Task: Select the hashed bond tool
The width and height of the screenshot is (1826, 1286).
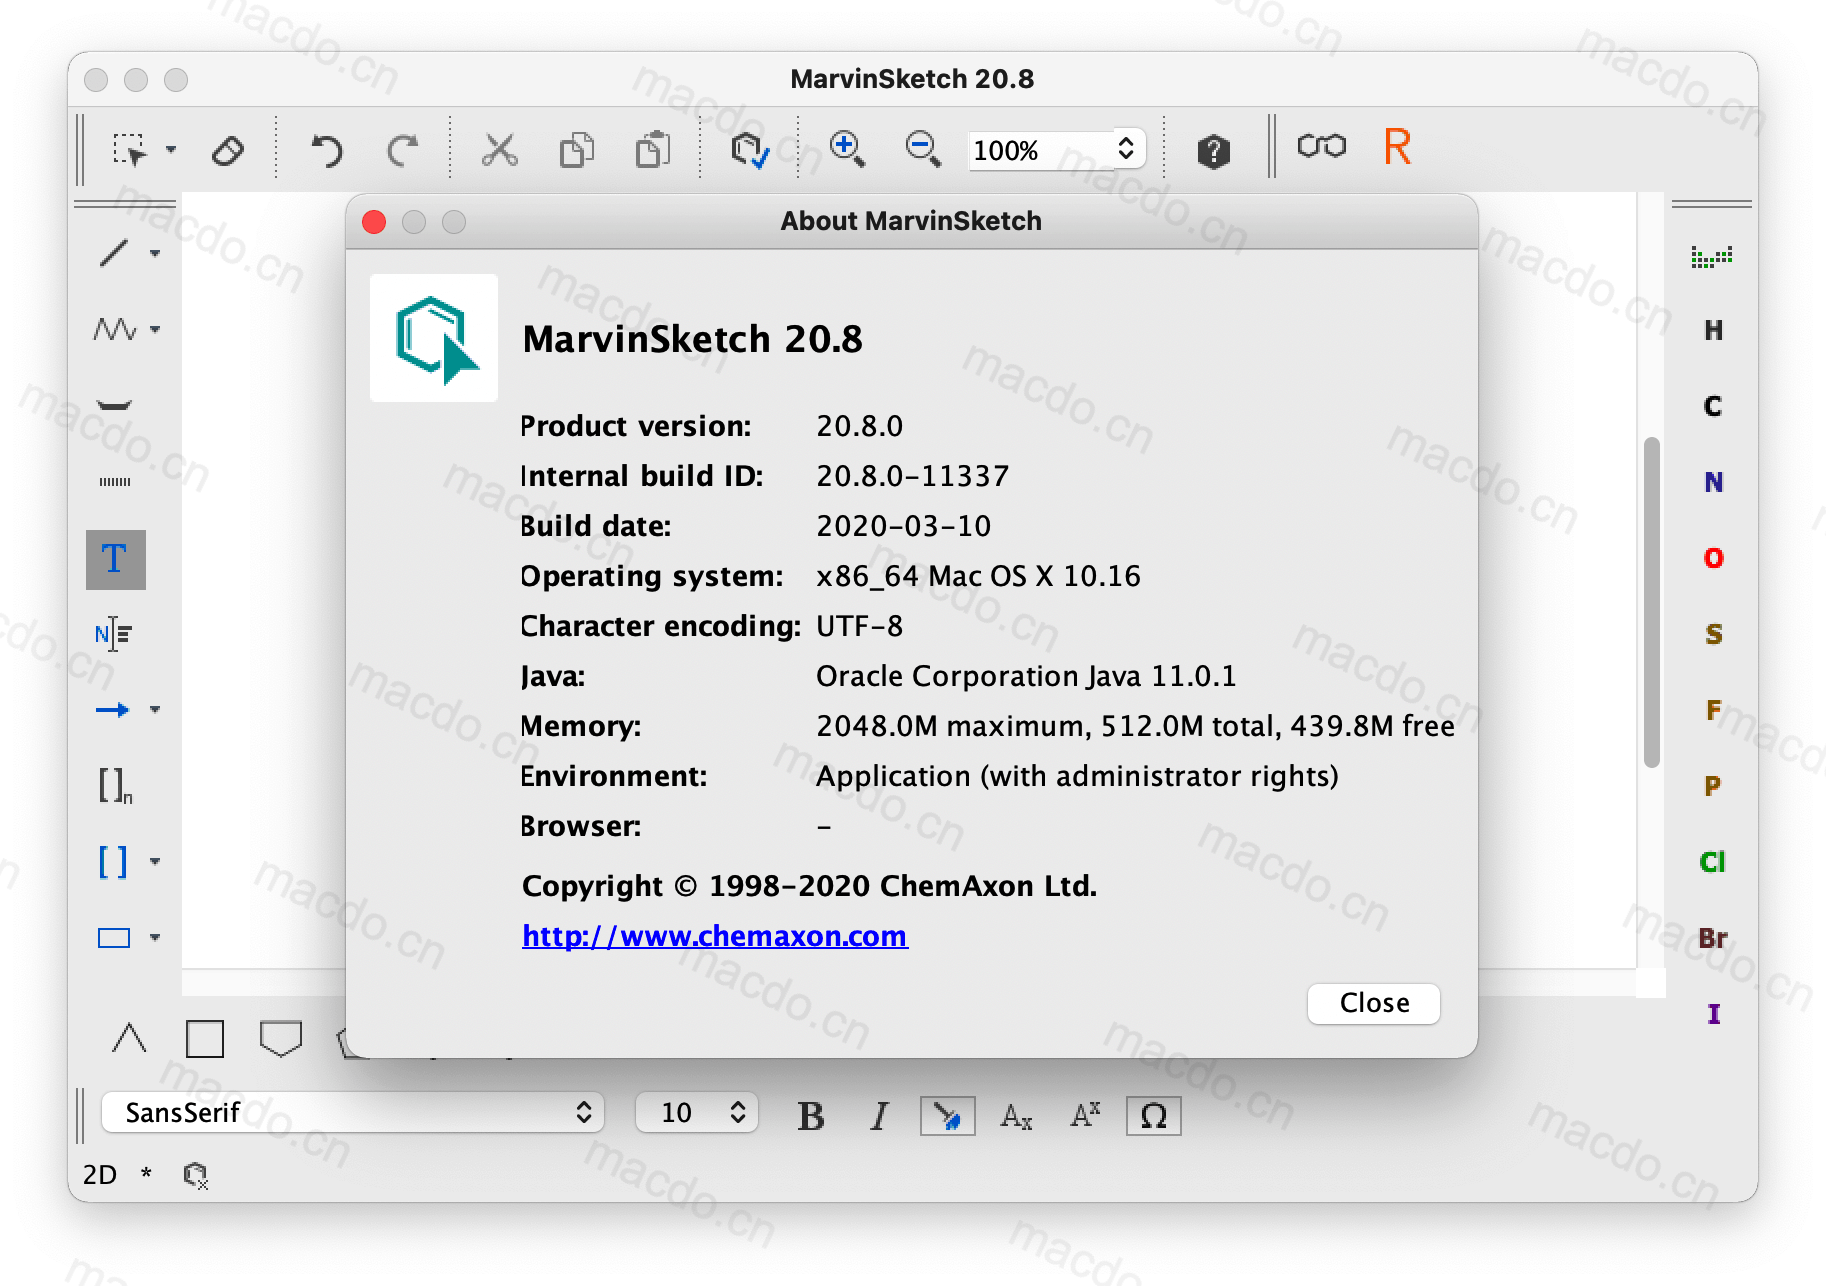Action: (114, 482)
